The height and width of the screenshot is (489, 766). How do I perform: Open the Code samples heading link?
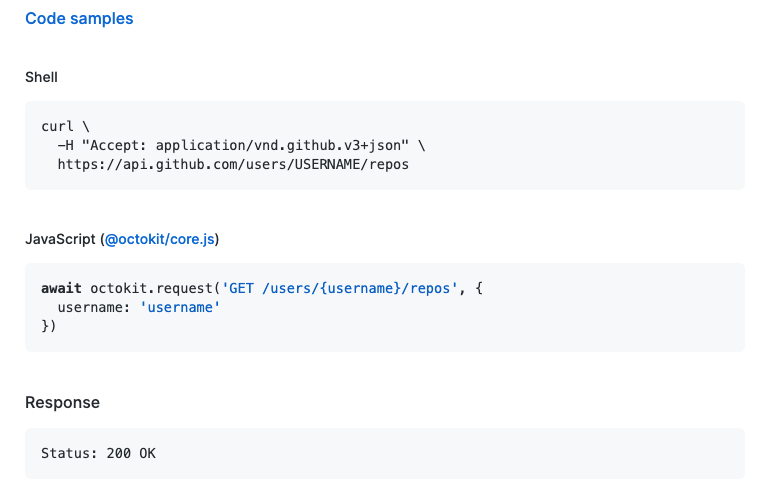[79, 19]
